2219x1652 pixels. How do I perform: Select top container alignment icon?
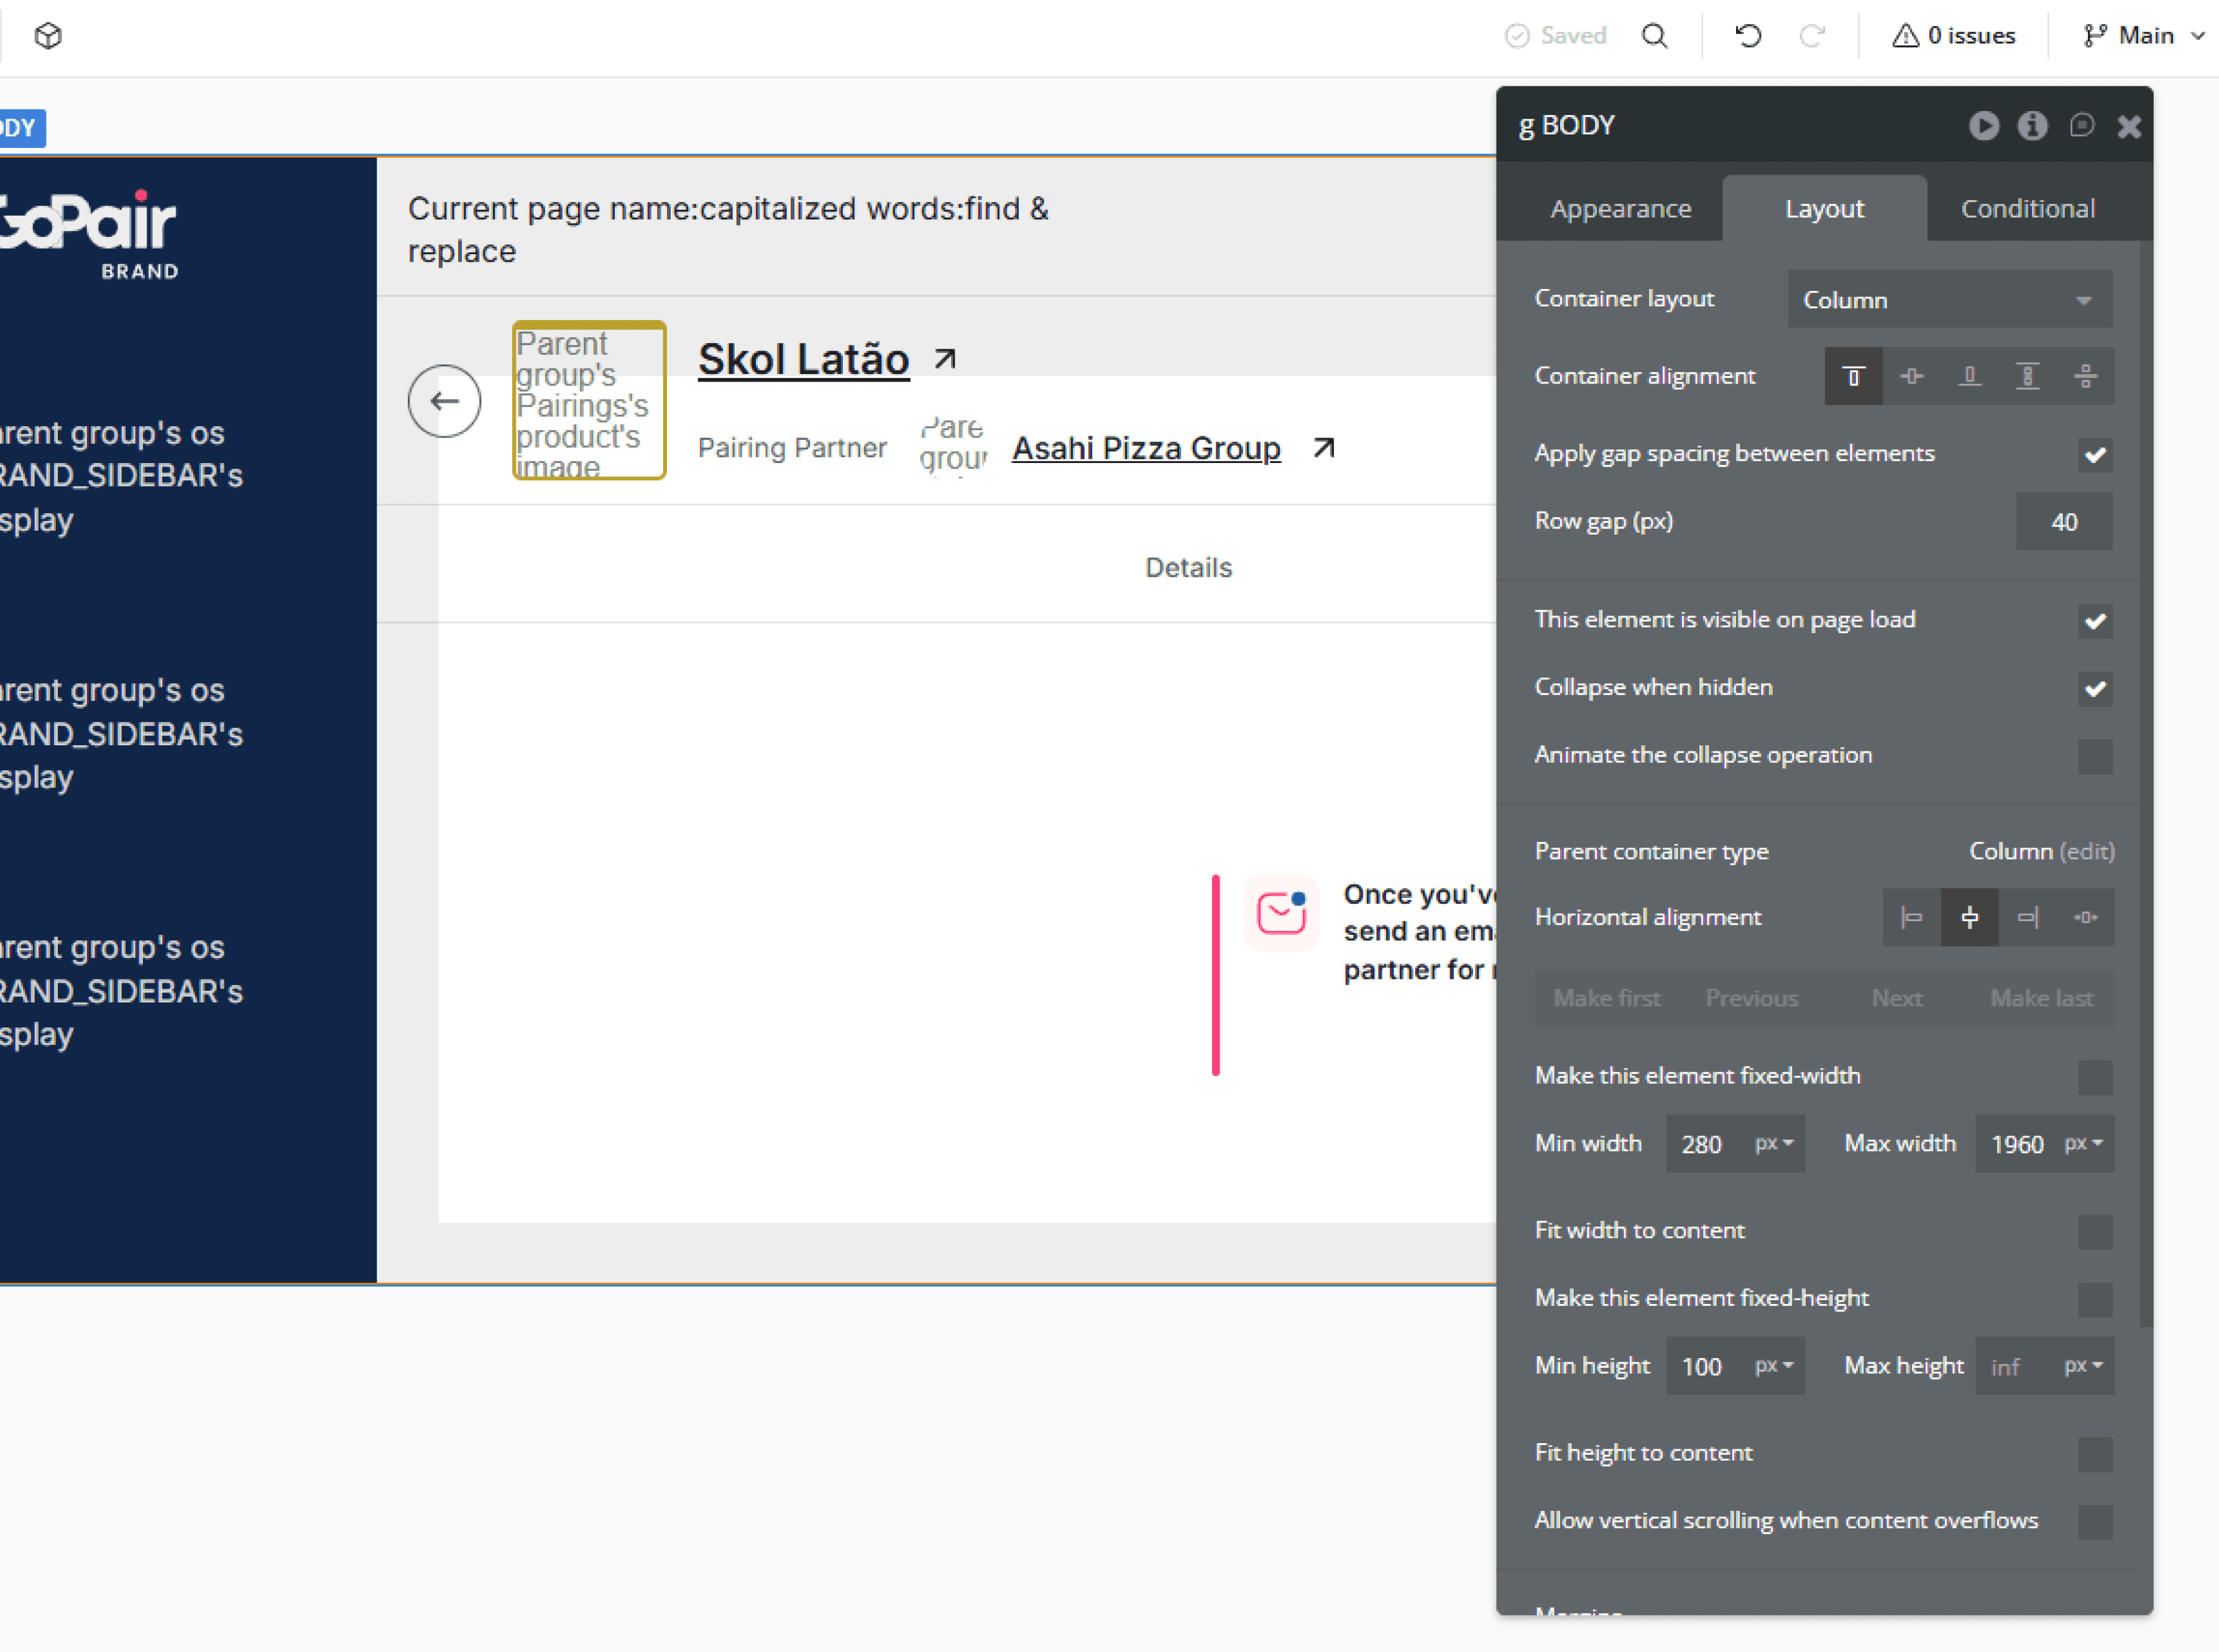tap(1853, 376)
